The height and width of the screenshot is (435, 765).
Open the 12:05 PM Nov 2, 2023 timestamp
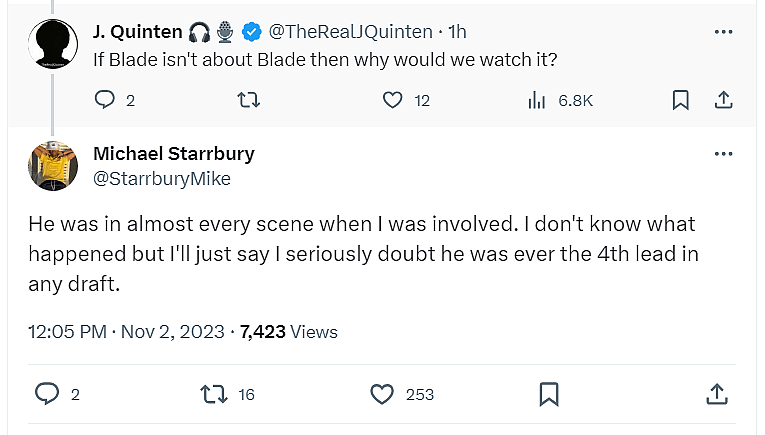(125, 332)
